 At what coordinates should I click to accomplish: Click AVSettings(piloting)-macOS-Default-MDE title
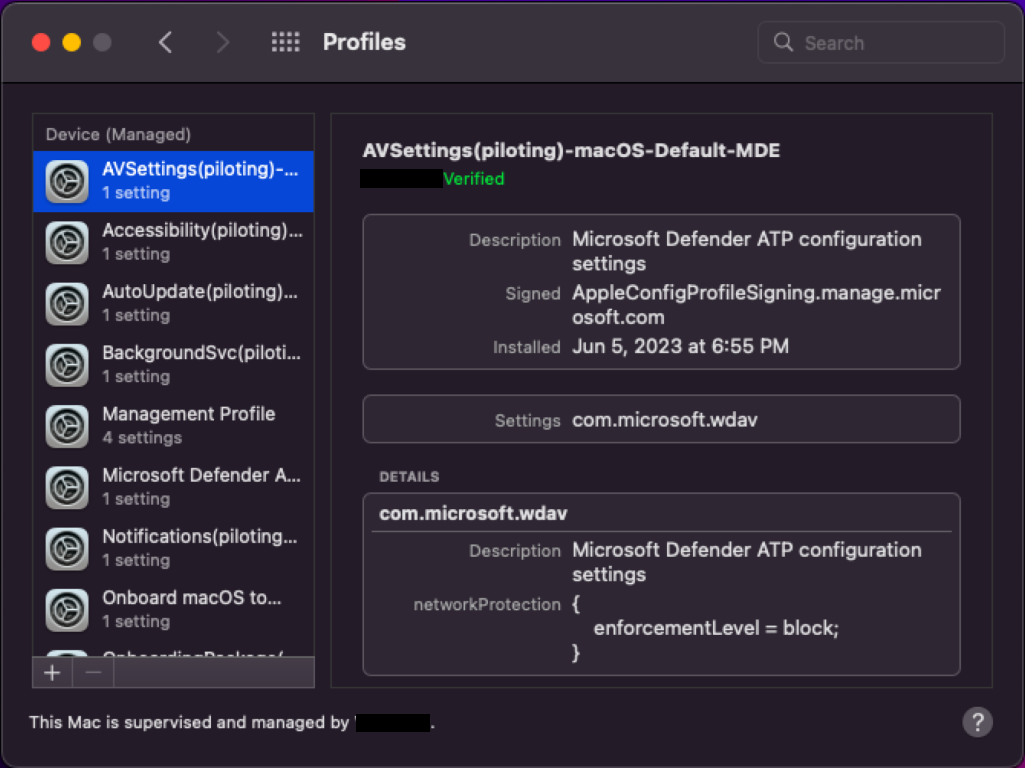coord(571,150)
